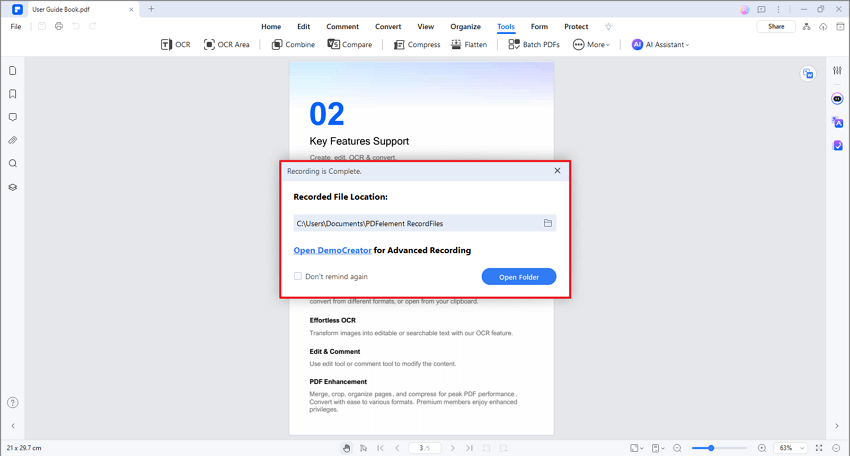
Task: Expand the right panel arrow
Action: (x=836, y=426)
